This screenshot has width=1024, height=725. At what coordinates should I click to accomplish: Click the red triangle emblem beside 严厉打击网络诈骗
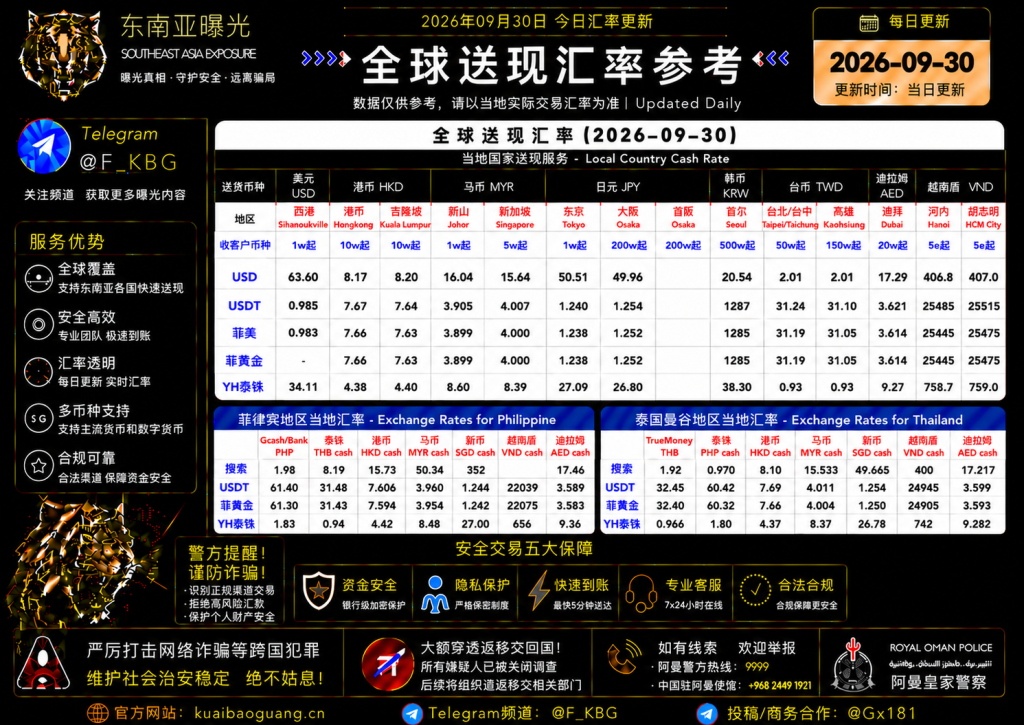pyautogui.click(x=43, y=664)
